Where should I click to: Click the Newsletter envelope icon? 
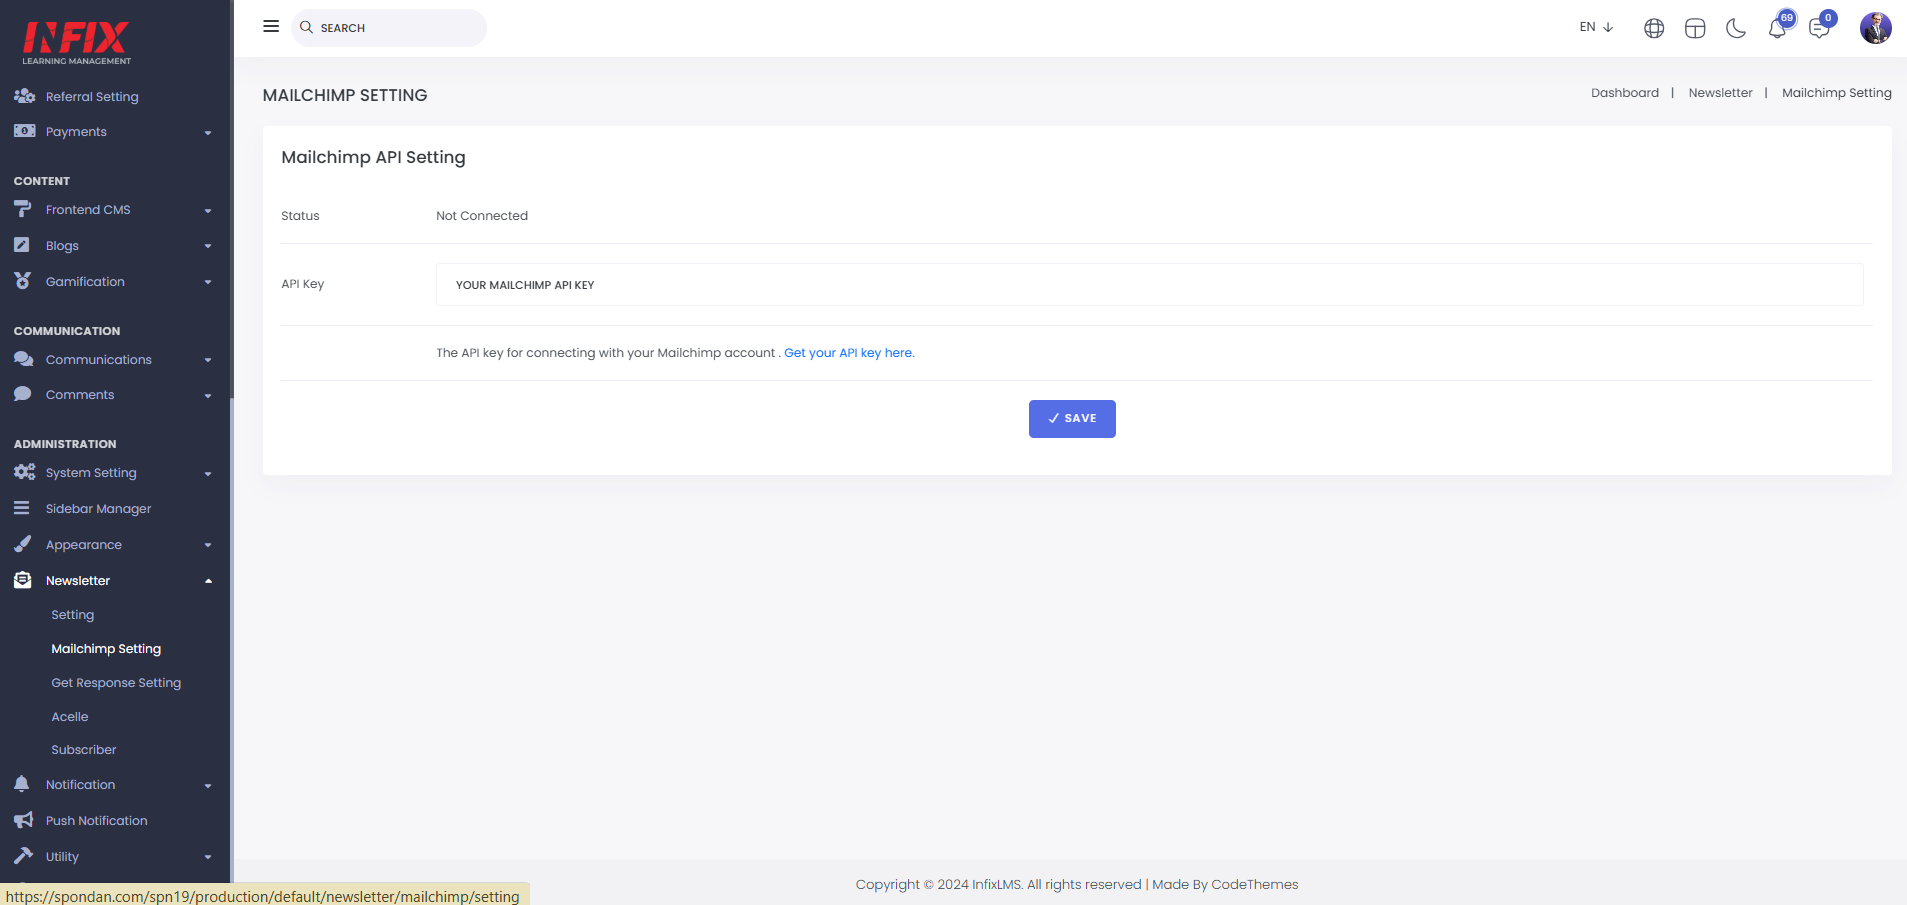[x=22, y=580]
